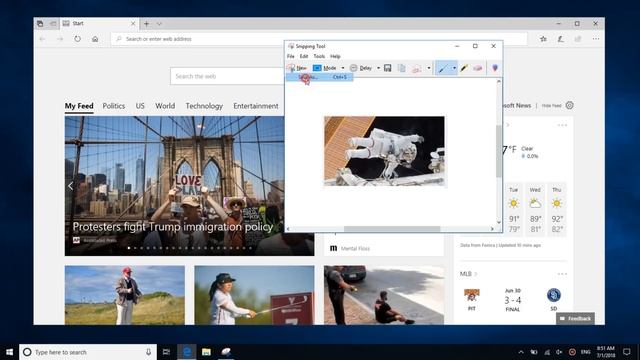Select the My Feed tab
The image size is (640, 360).
[x=79, y=106]
